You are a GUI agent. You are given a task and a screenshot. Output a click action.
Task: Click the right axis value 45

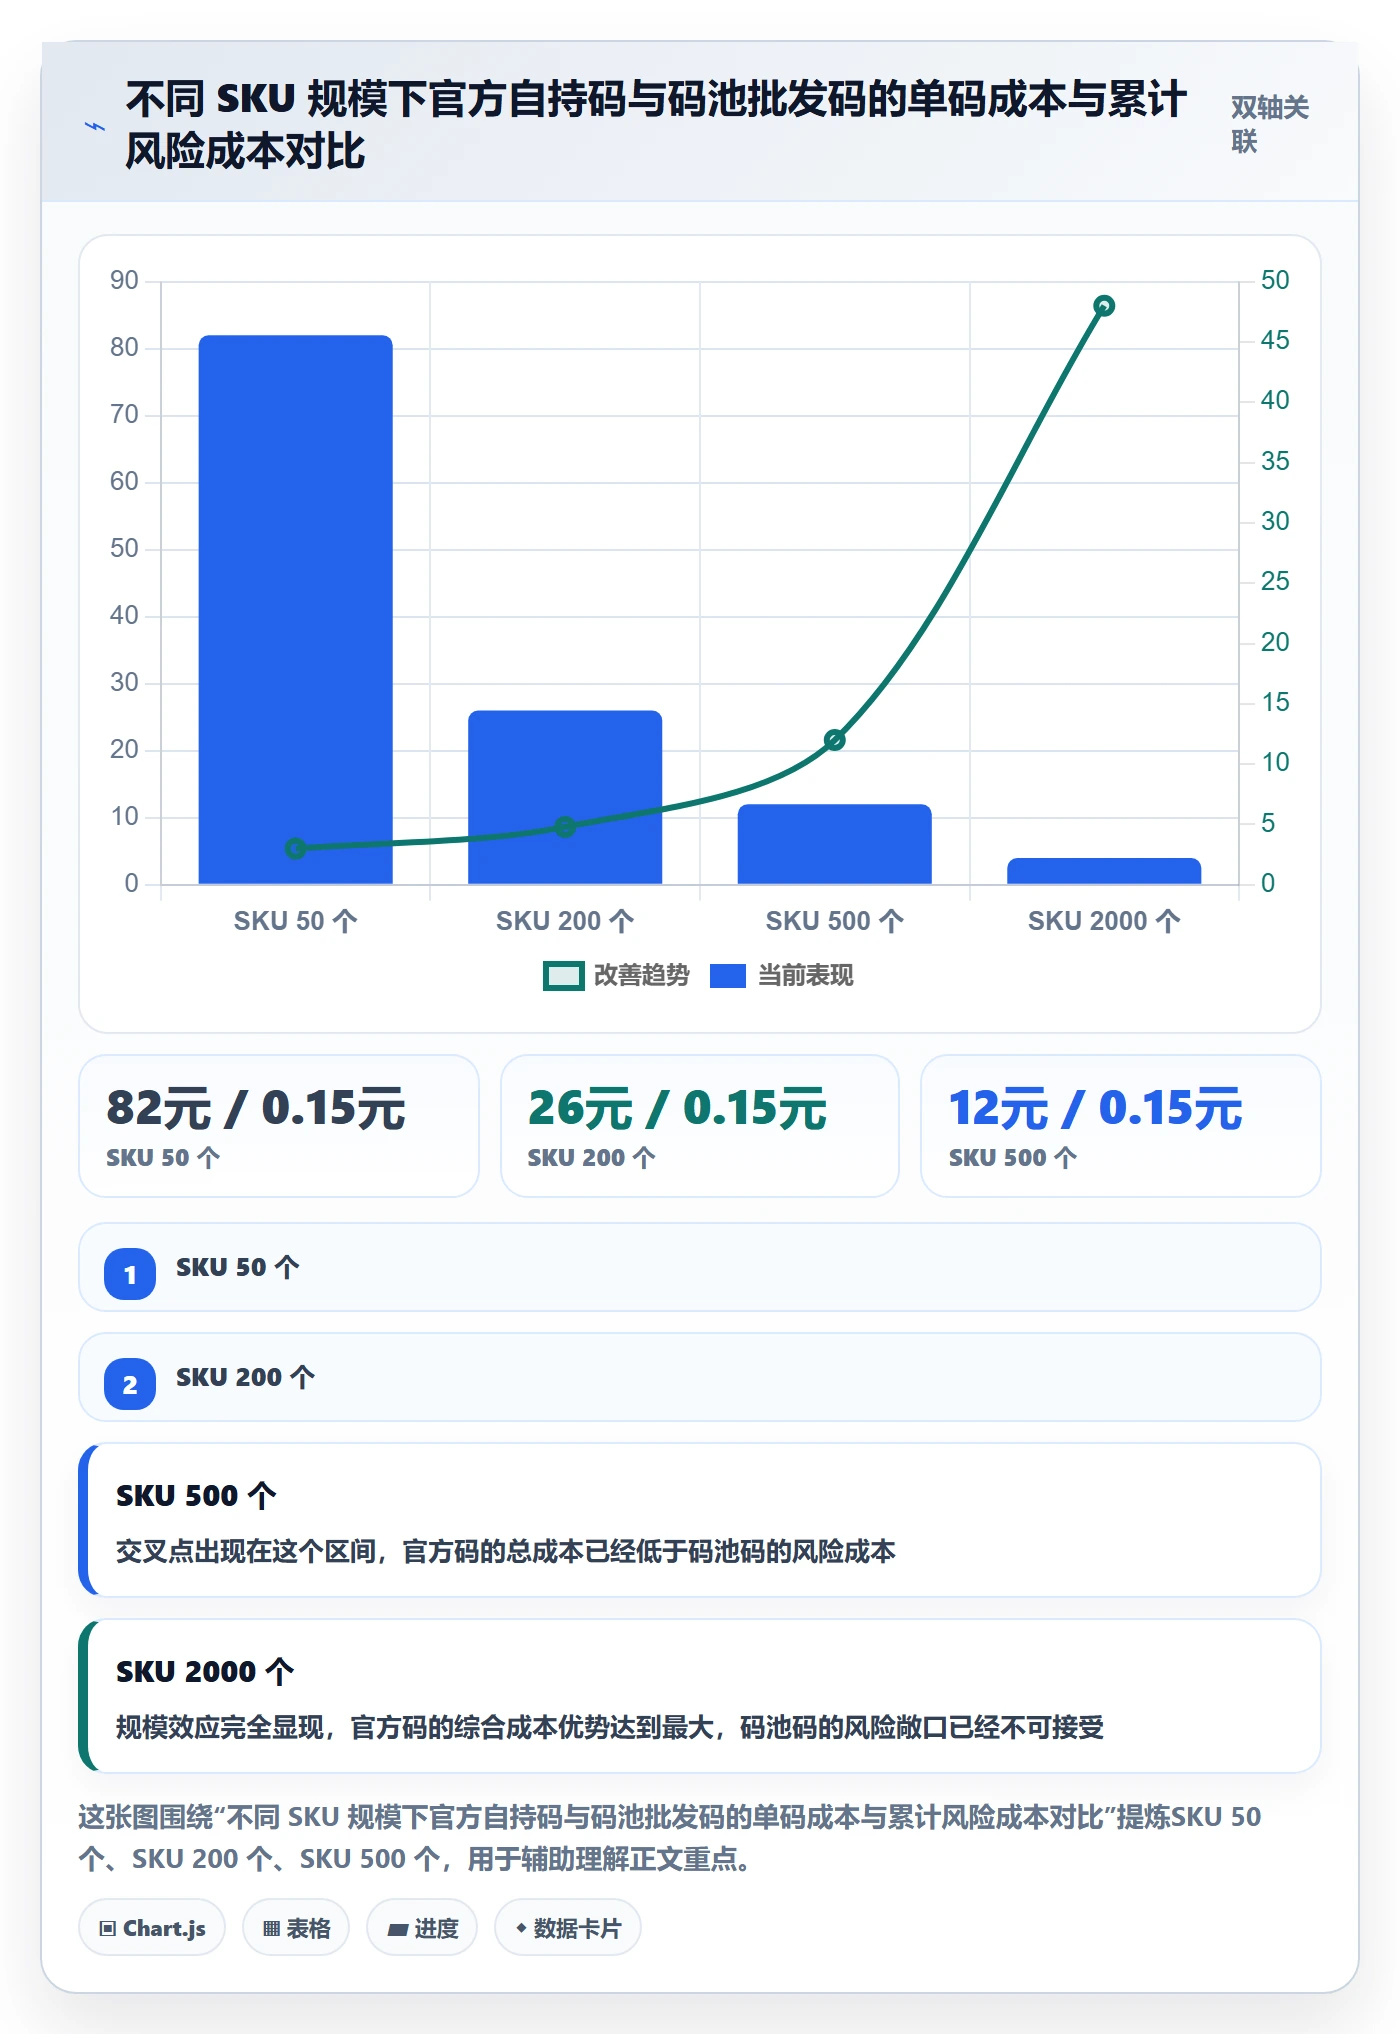pos(1275,340)
